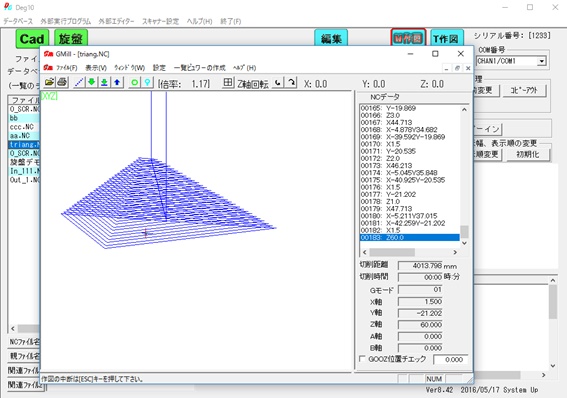
Task: Click Deg10 file list scroll left arrow
Action: click(13, 328)
